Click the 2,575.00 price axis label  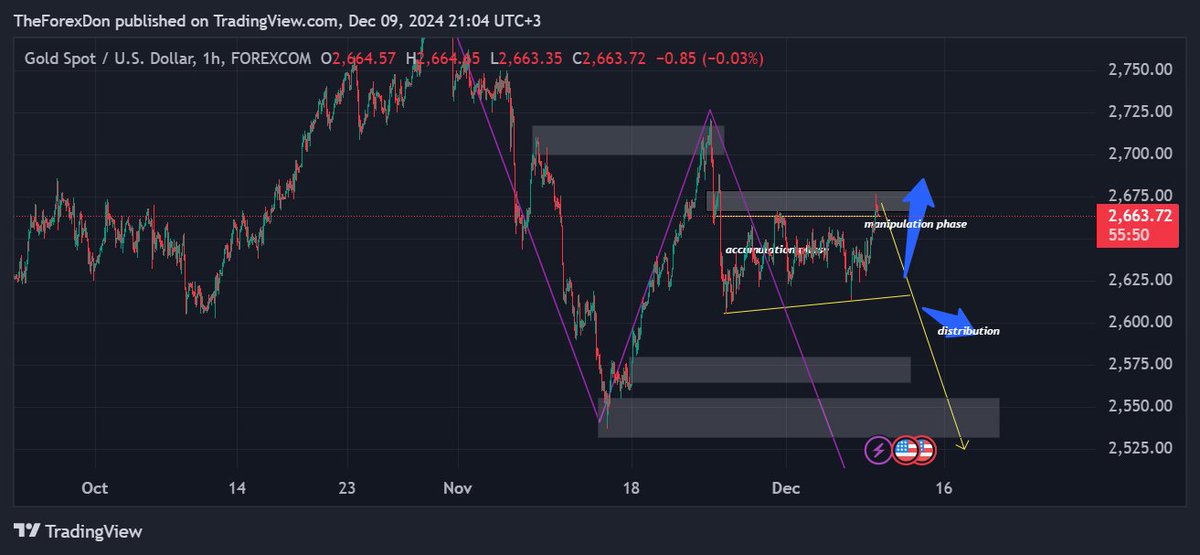click(x=1141, y=363)
